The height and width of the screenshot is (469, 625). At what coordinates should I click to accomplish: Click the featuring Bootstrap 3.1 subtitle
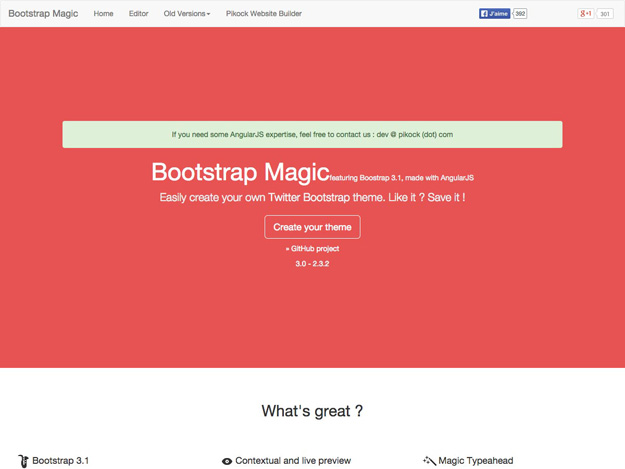[401, 178]
